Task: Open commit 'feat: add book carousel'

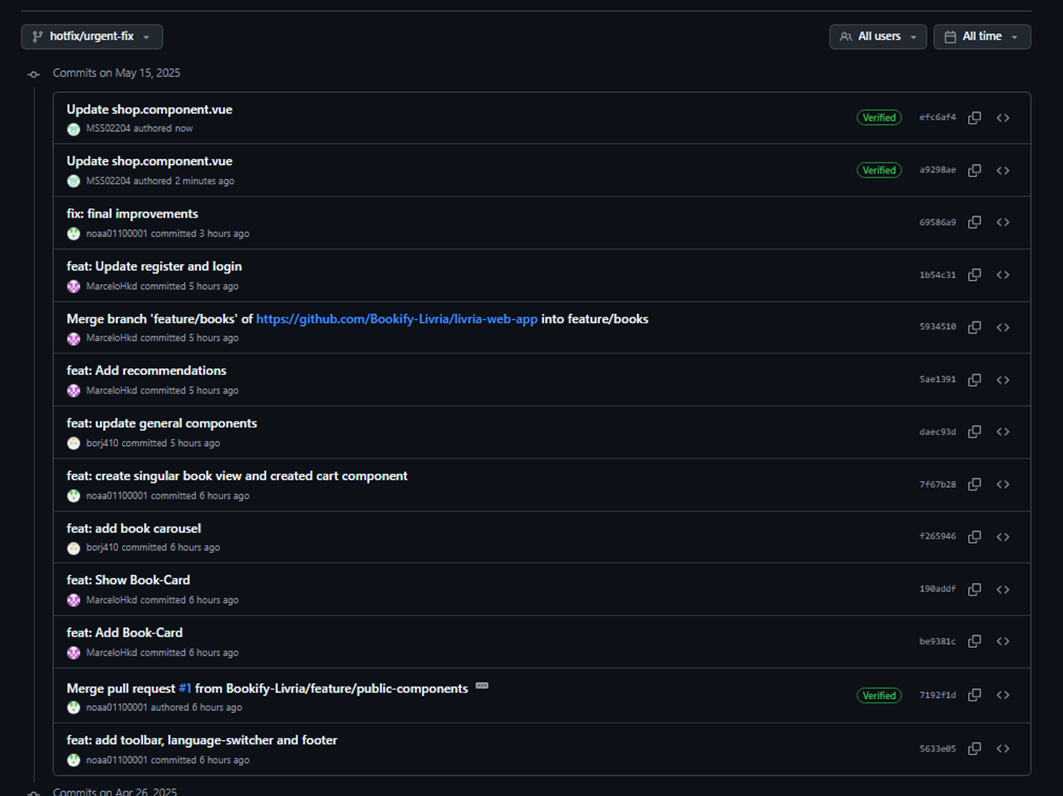Action: tap(134, 528)
